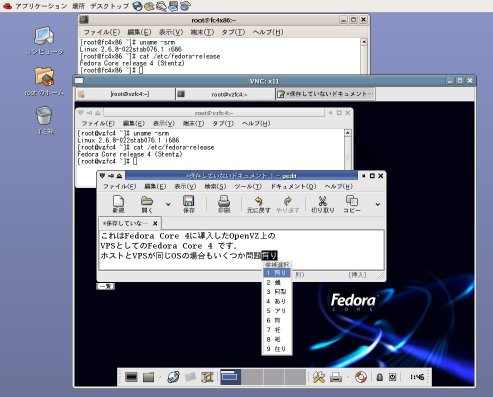This screenshot has height=397, width=493.
Task: Choose candidate 4 あり in IME list
Action: (x=277, y=301)
